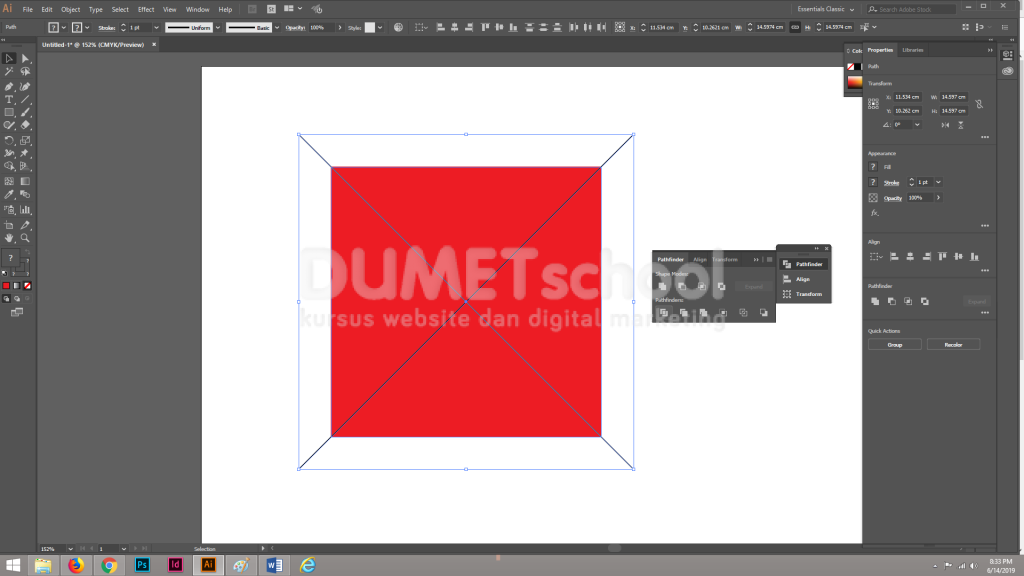Select the Type tool
The image size is (1024, 576).
pyautogui.click(x=9, y=100)
